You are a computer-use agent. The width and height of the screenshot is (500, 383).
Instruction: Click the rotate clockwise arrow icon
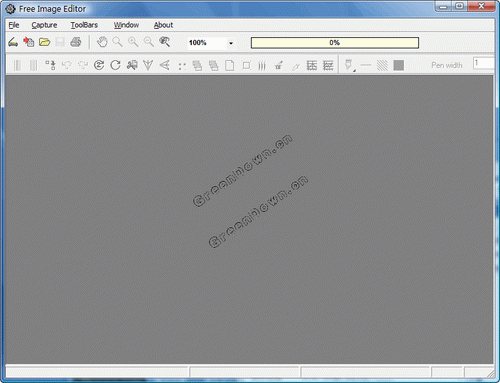[115, 65]
